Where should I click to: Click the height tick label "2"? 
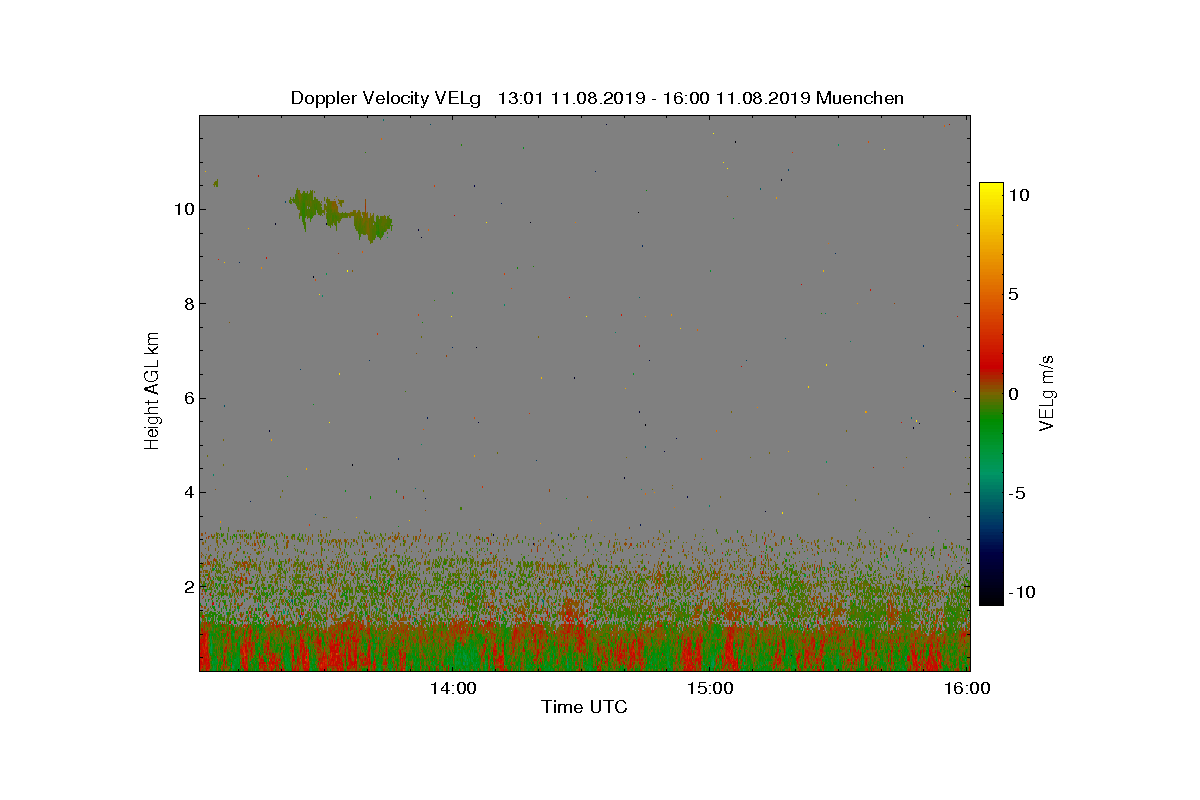pos(187,586)
